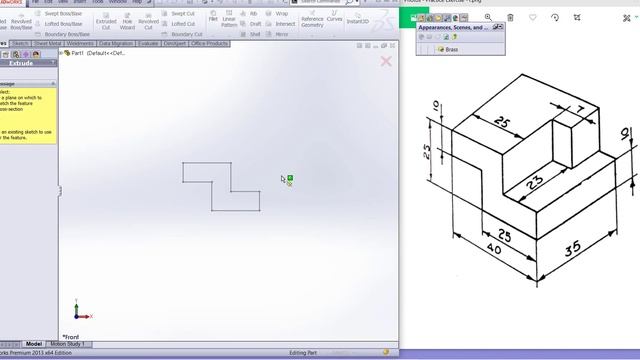The image size is (640, 360).
Task: Expand the Edit & Create dropdown arrow
Action: pos(637,18)
